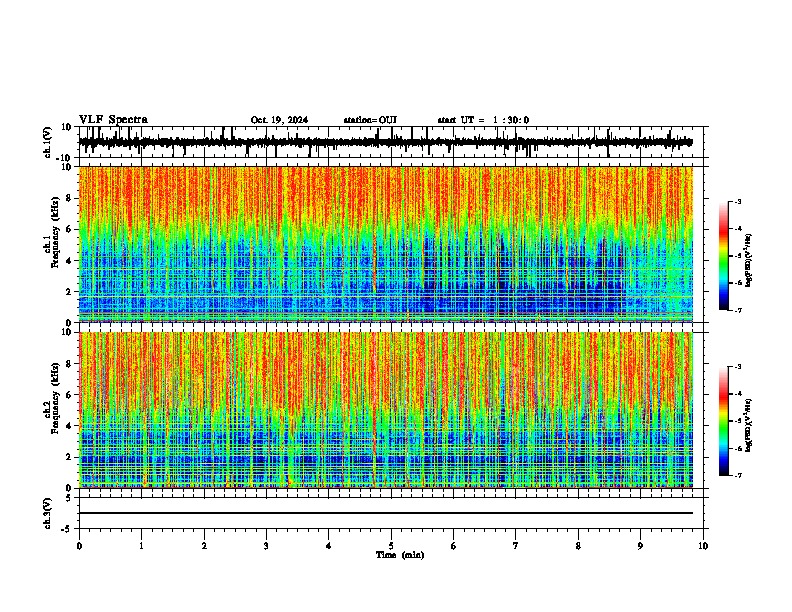The height and width of the screenshot is (612, 792).
Task: Click time tick label '8' on x-axis
Action: click(x=578, y=546)
